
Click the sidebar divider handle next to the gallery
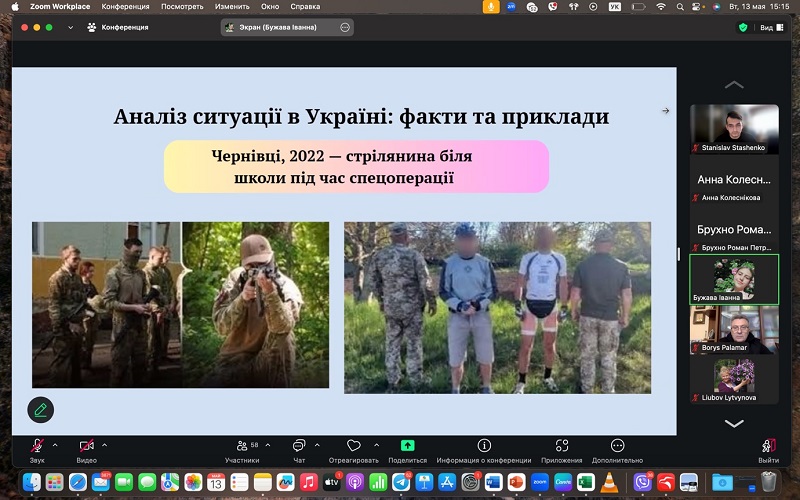(679, 254)
